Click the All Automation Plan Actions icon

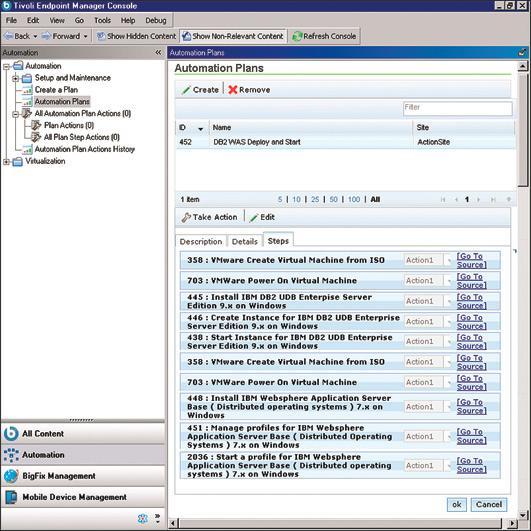26,113
